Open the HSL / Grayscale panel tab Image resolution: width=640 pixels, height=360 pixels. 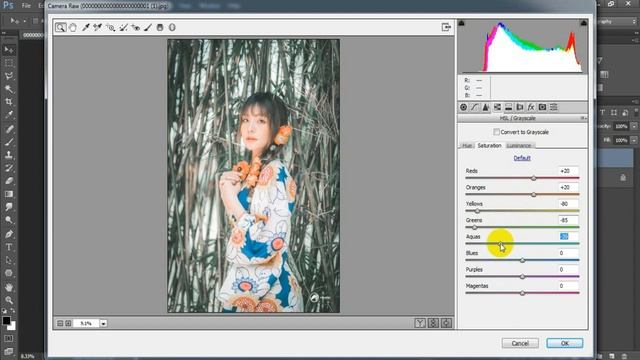pyautogui.click(x=497, y=107)
